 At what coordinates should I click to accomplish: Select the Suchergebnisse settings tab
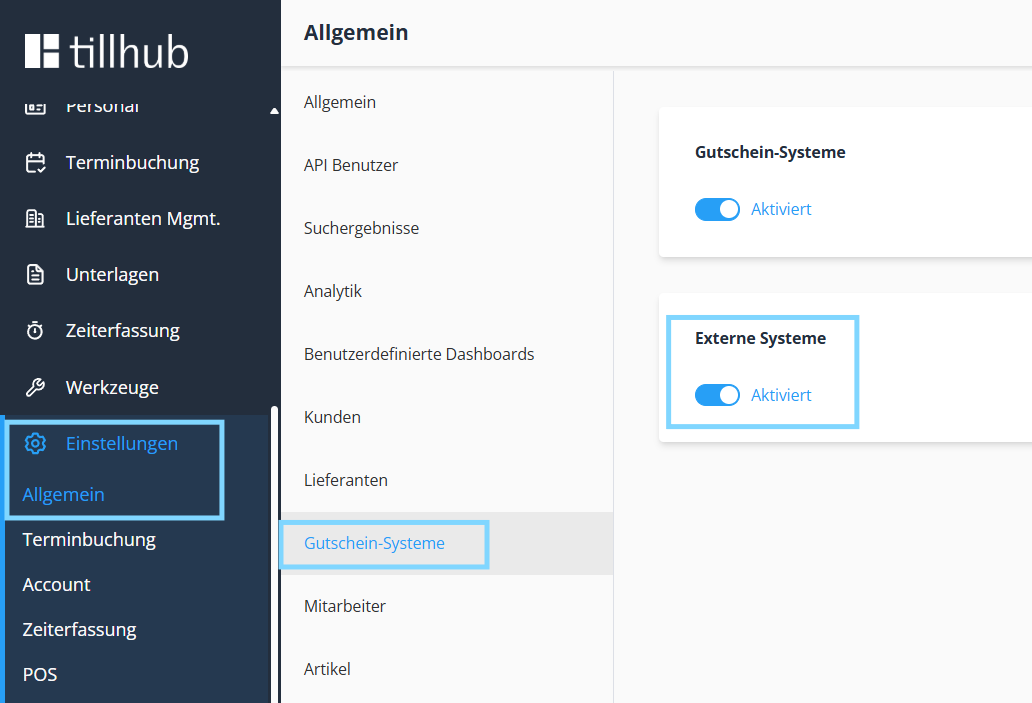coord(361,228)
